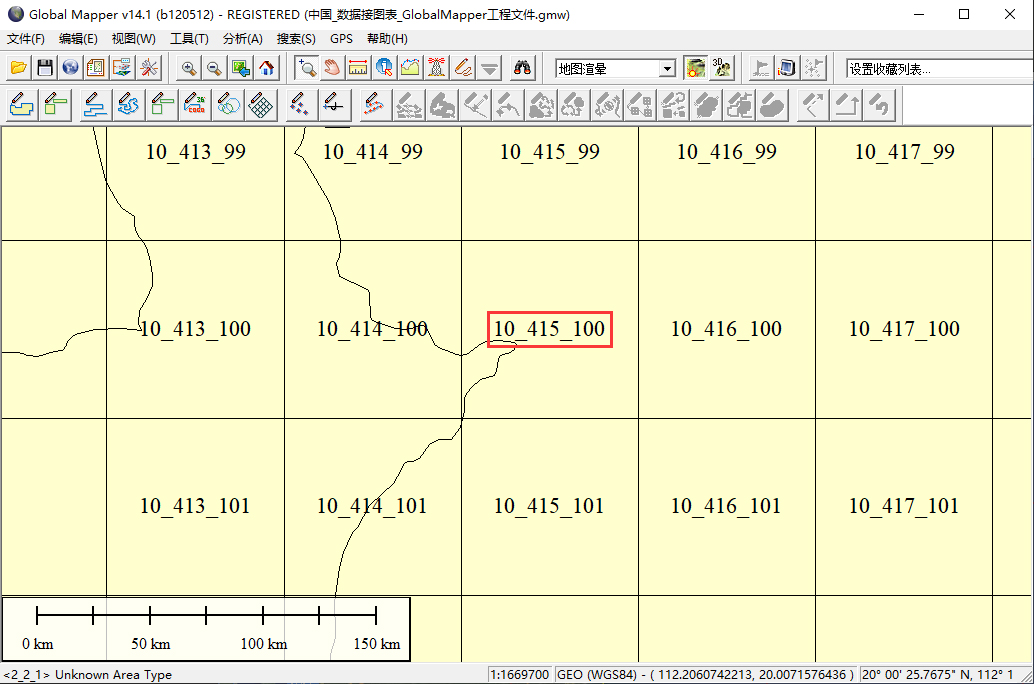The width and height of the screenshot is (1034, 684).
Task: Expand the 设置收藏列表 favorites combo box
Action: (938, 69)
